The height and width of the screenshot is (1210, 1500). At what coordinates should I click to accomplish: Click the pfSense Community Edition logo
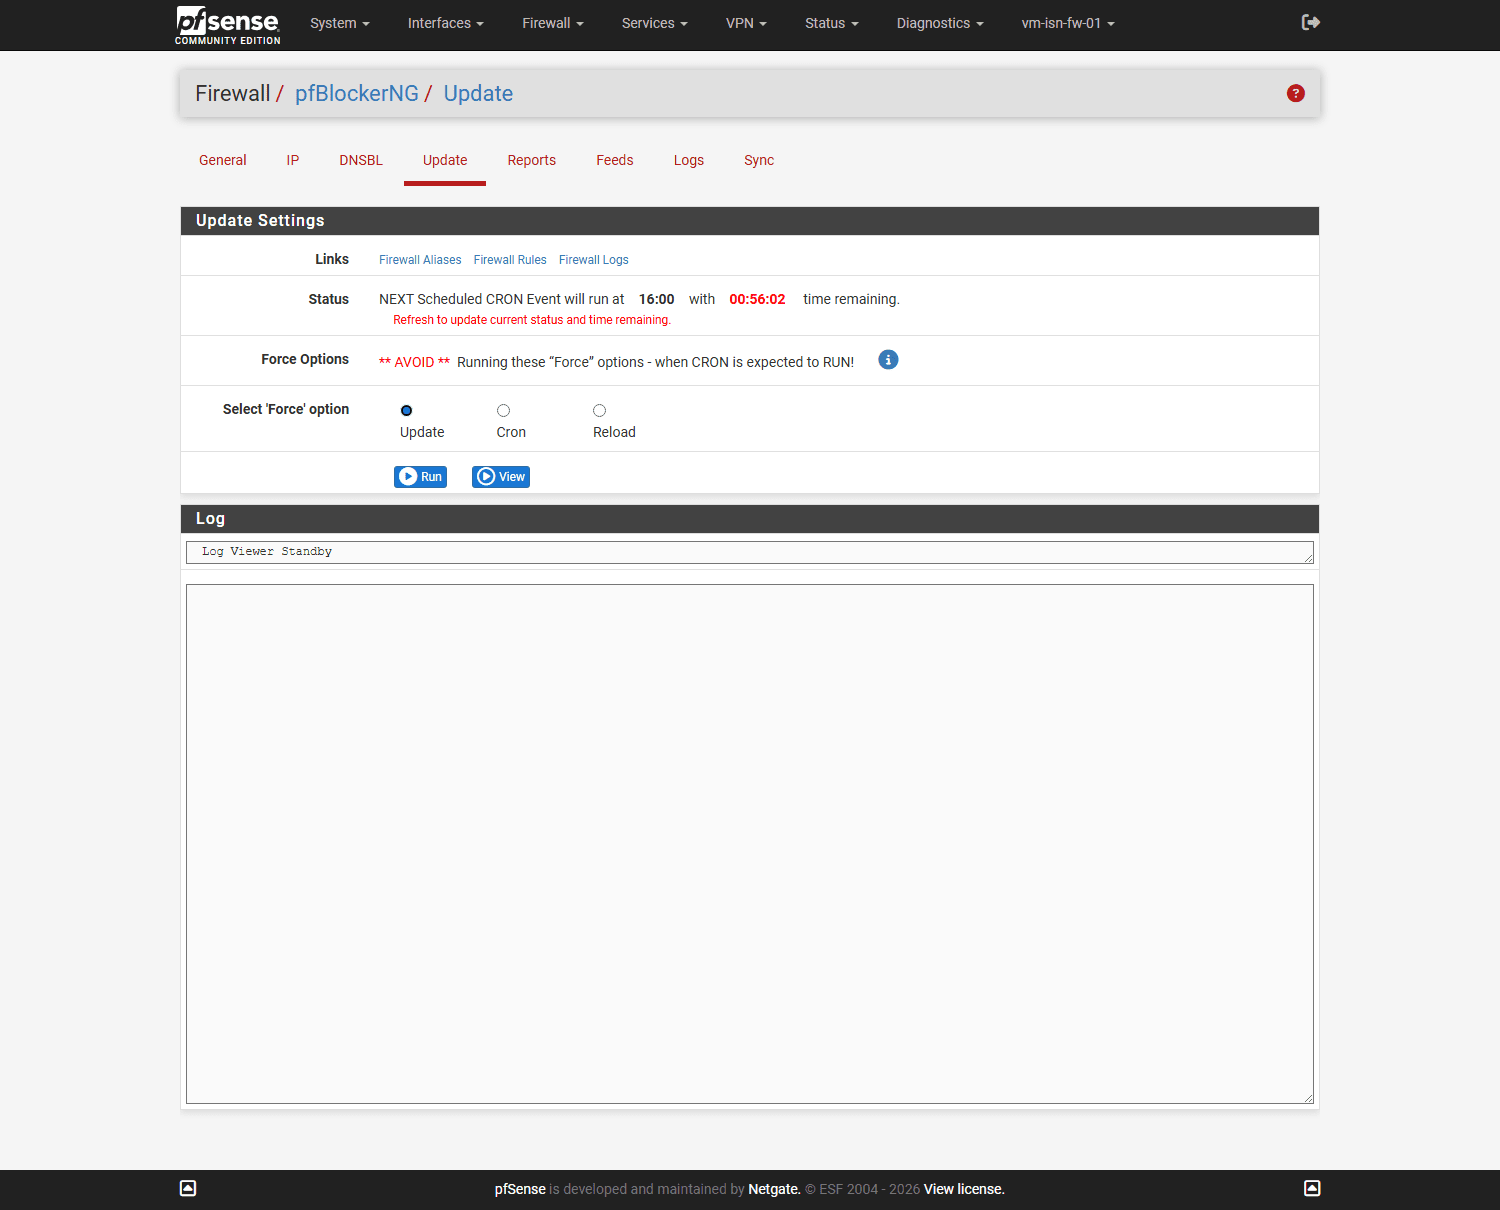(228, 25)
